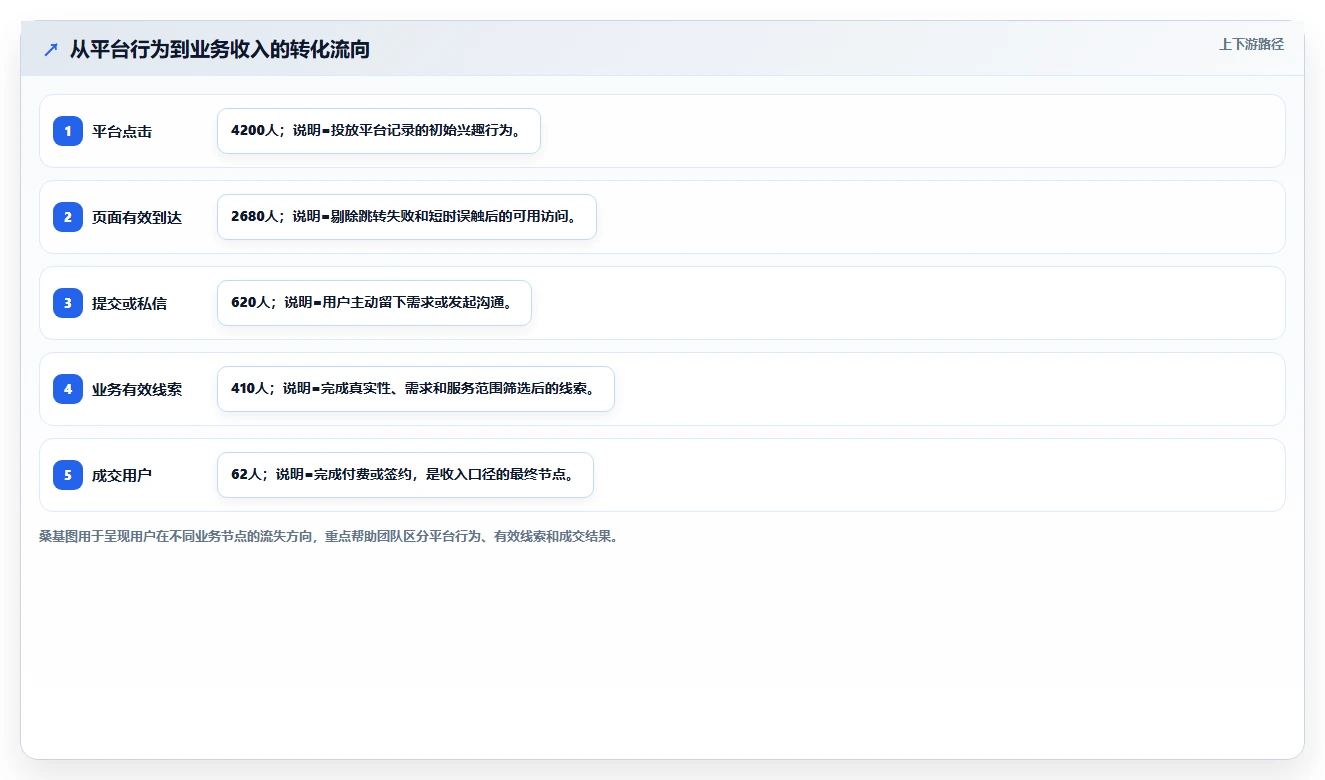Screen dimensions: 1325x780
Task: Click the 业务有效线索 label
Action: 137,389
